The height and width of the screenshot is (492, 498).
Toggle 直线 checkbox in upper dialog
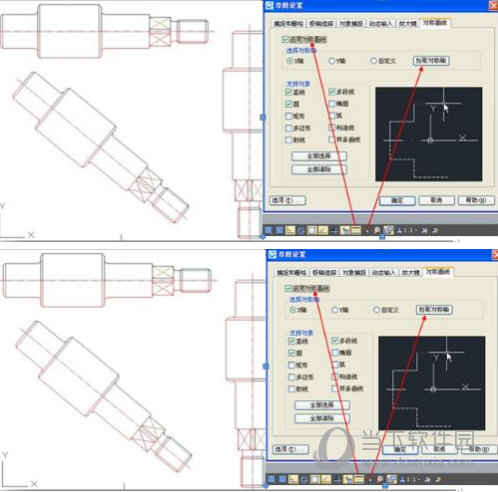click(289, 92)
